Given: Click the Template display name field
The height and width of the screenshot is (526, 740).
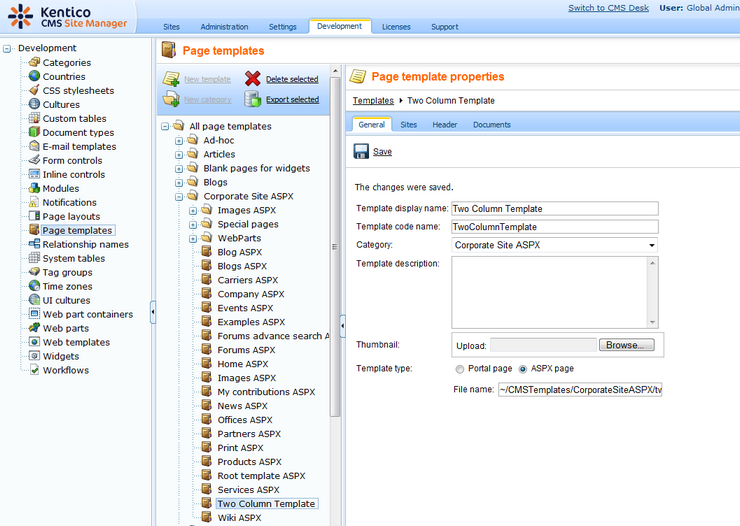Looking at the screenshot, I should pos(554,209).
